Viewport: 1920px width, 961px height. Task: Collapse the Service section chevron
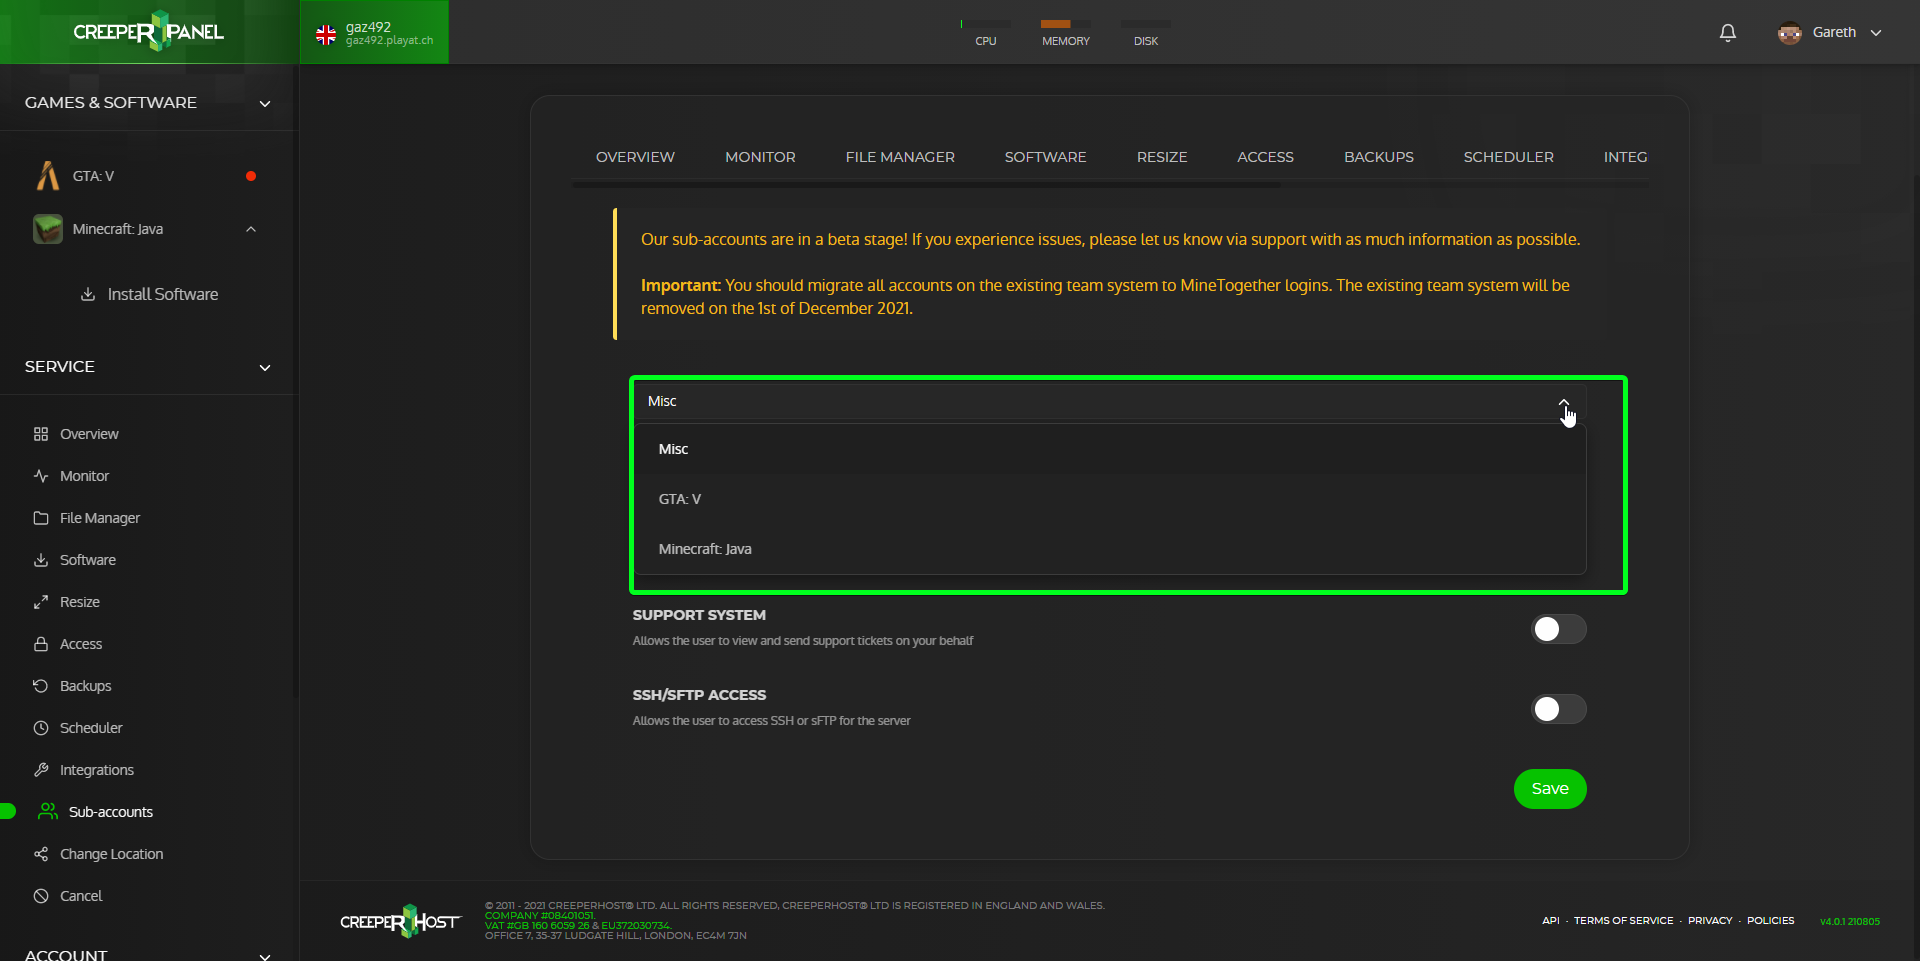265,367
